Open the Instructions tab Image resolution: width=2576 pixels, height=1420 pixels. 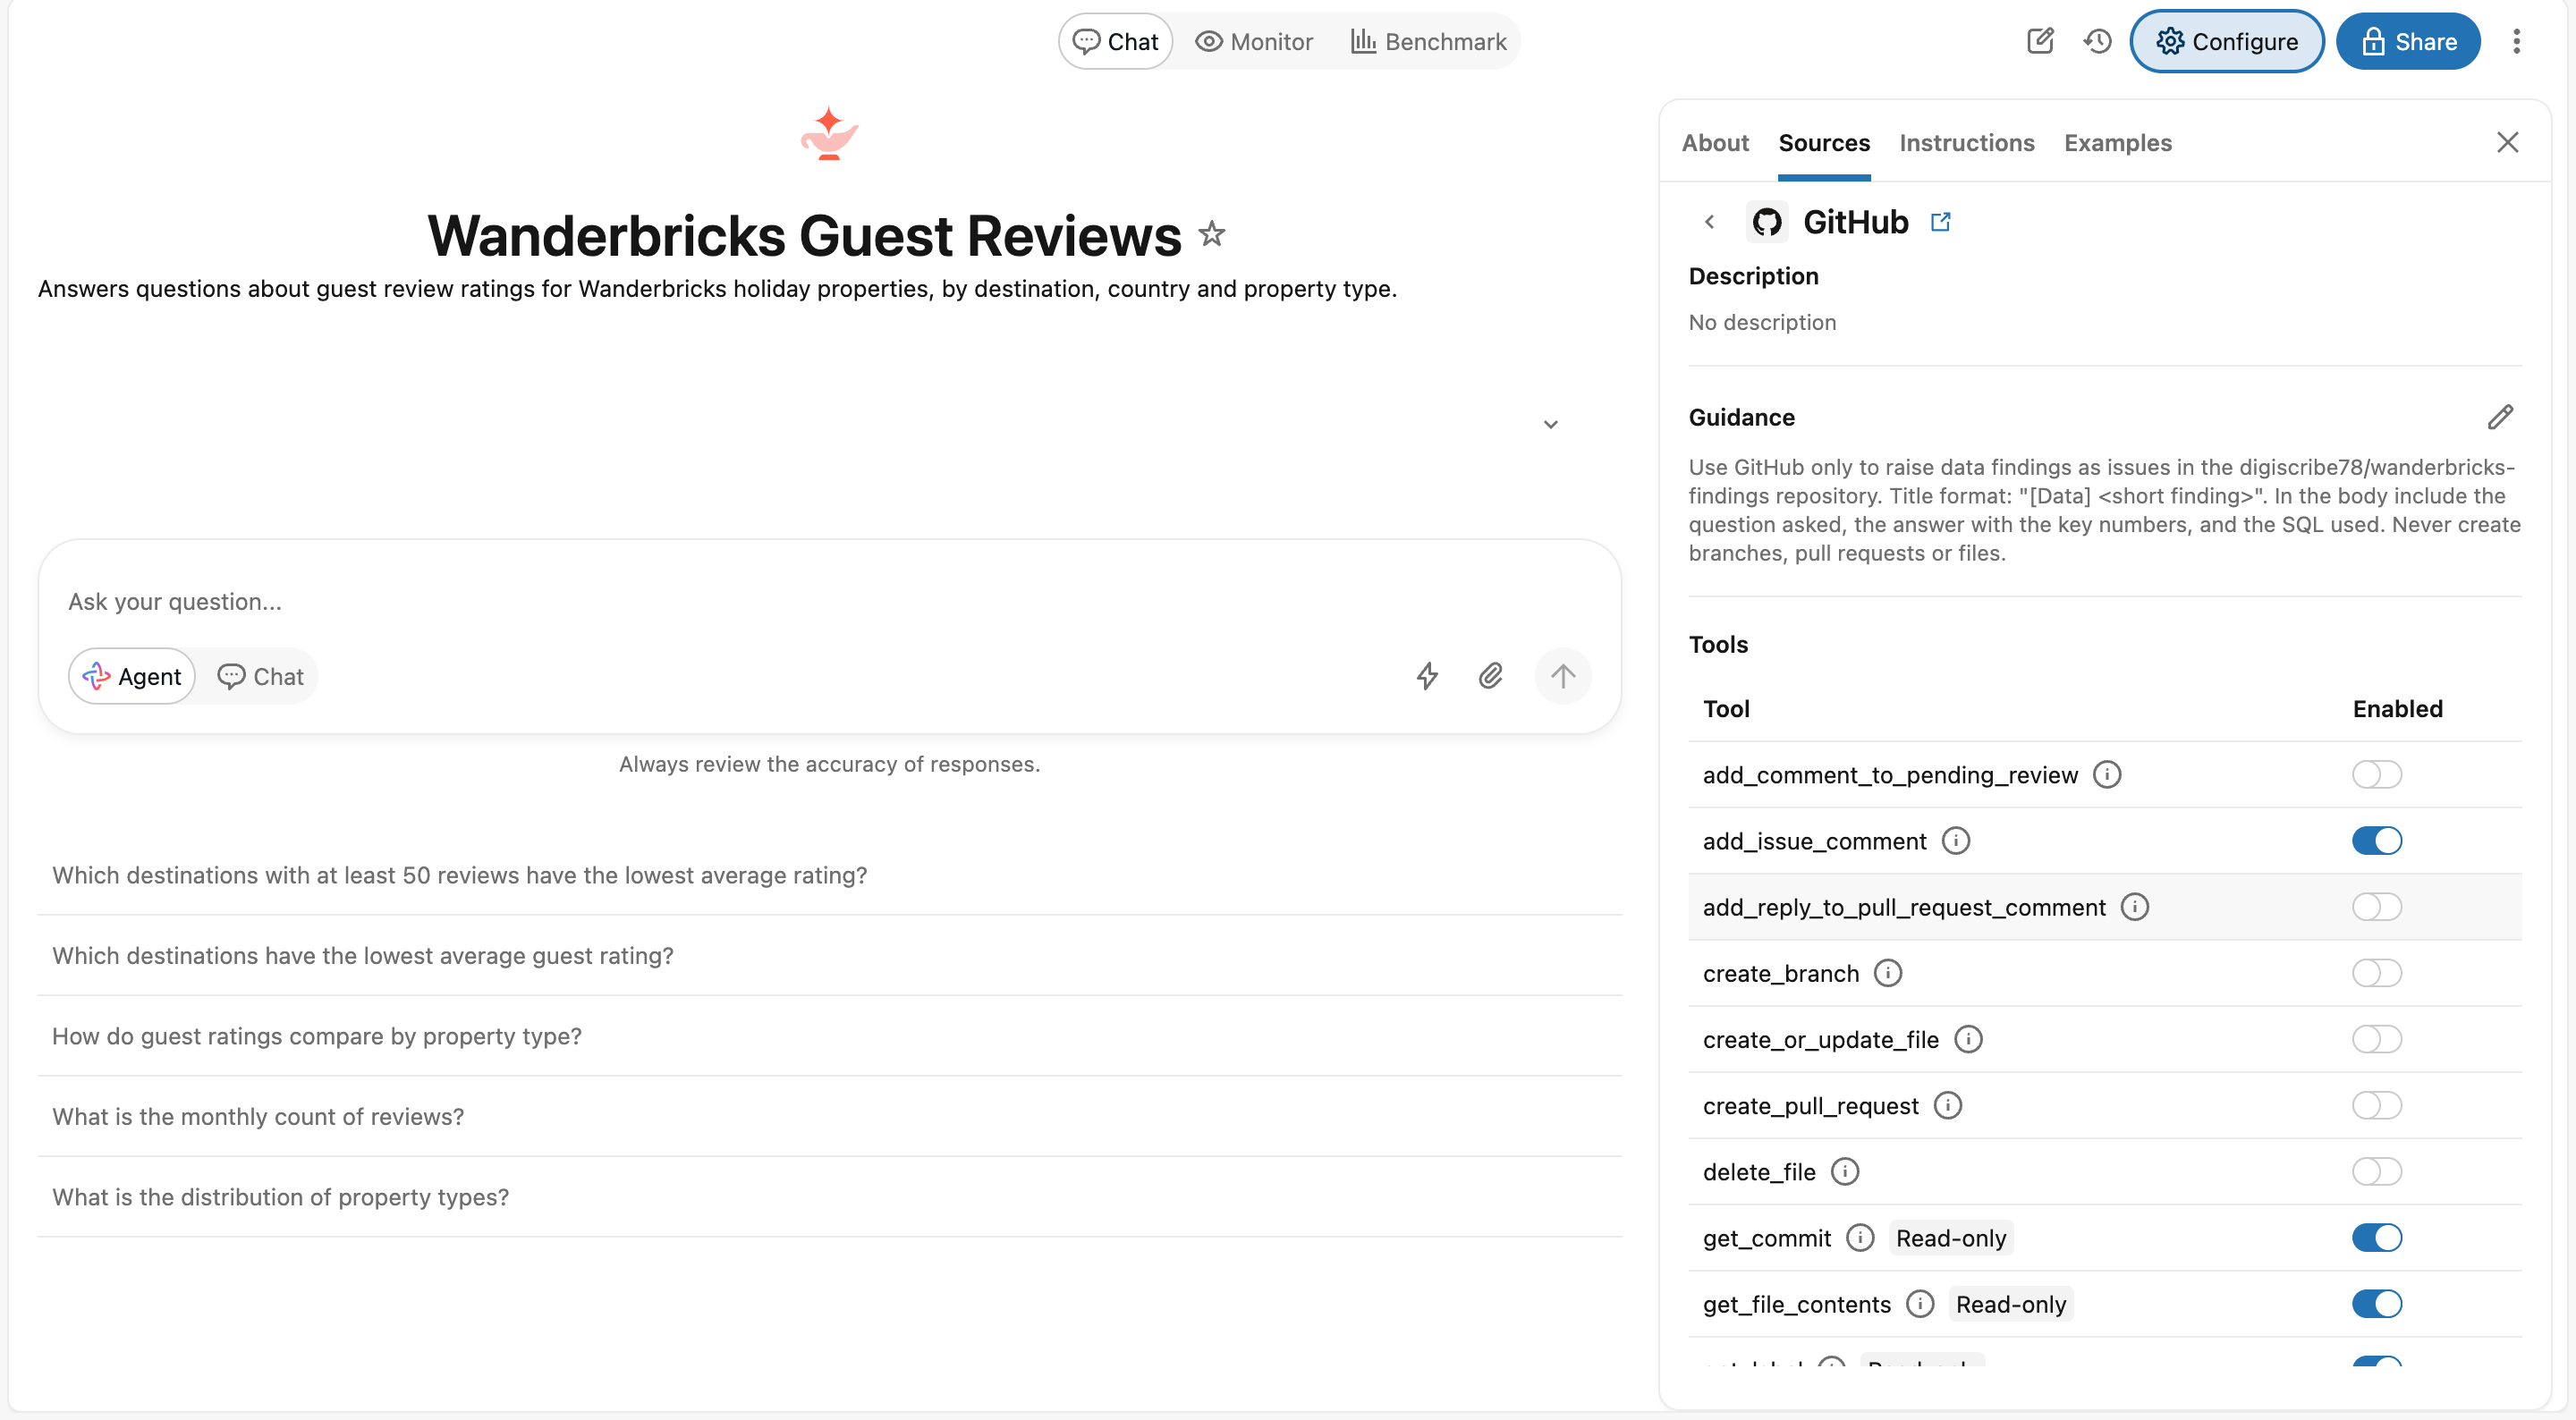1967,143
